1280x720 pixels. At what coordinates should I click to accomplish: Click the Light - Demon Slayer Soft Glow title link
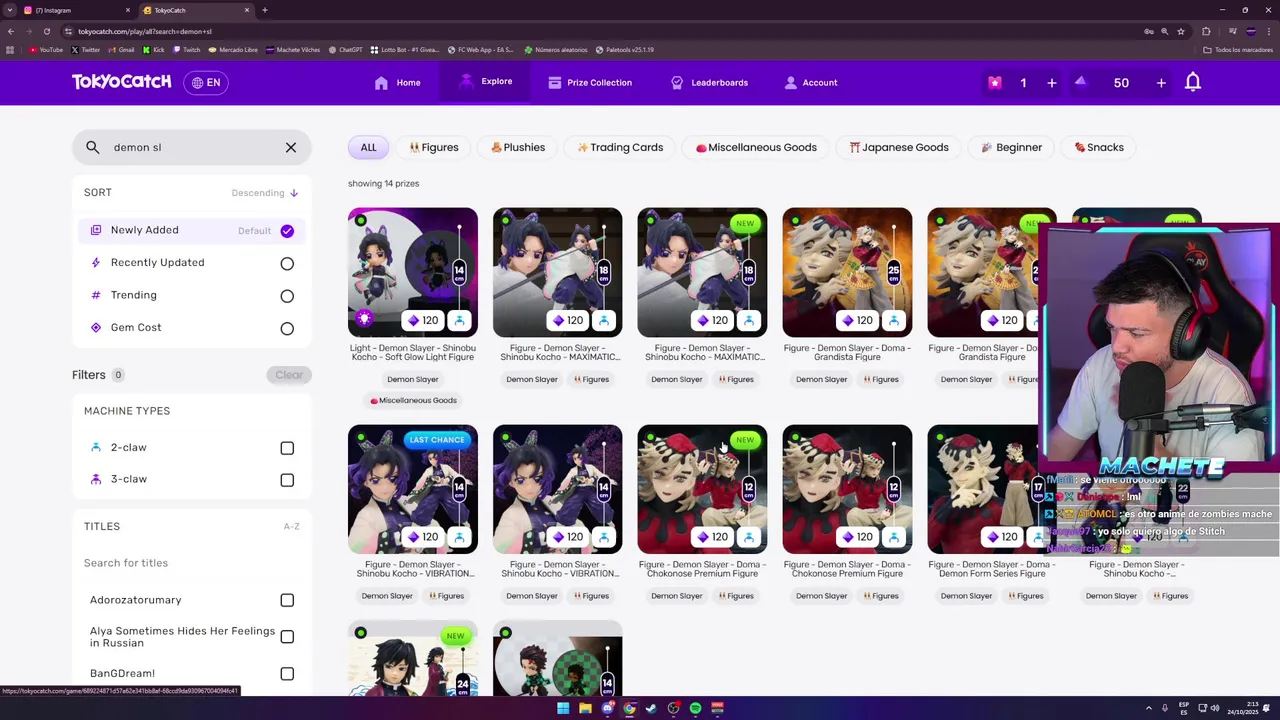pyautogui.click(x=413, y=352)
